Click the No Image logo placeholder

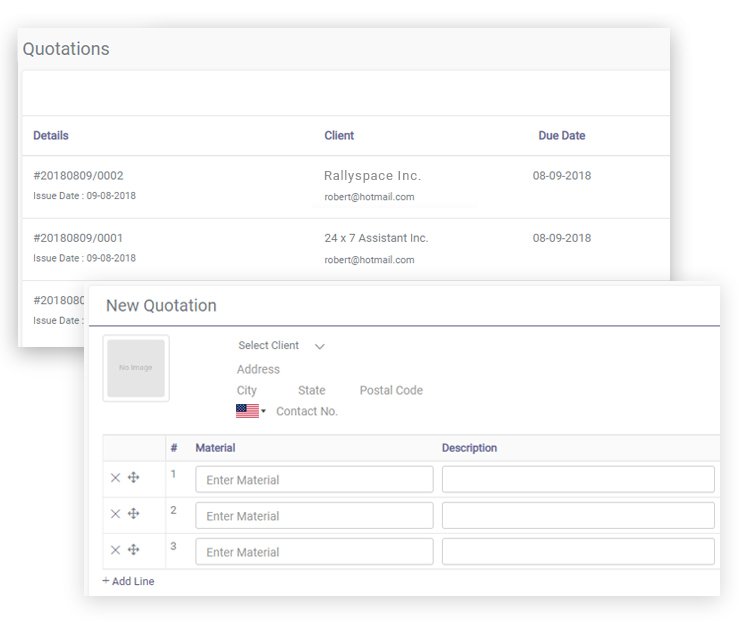click(x=136, y=368)
